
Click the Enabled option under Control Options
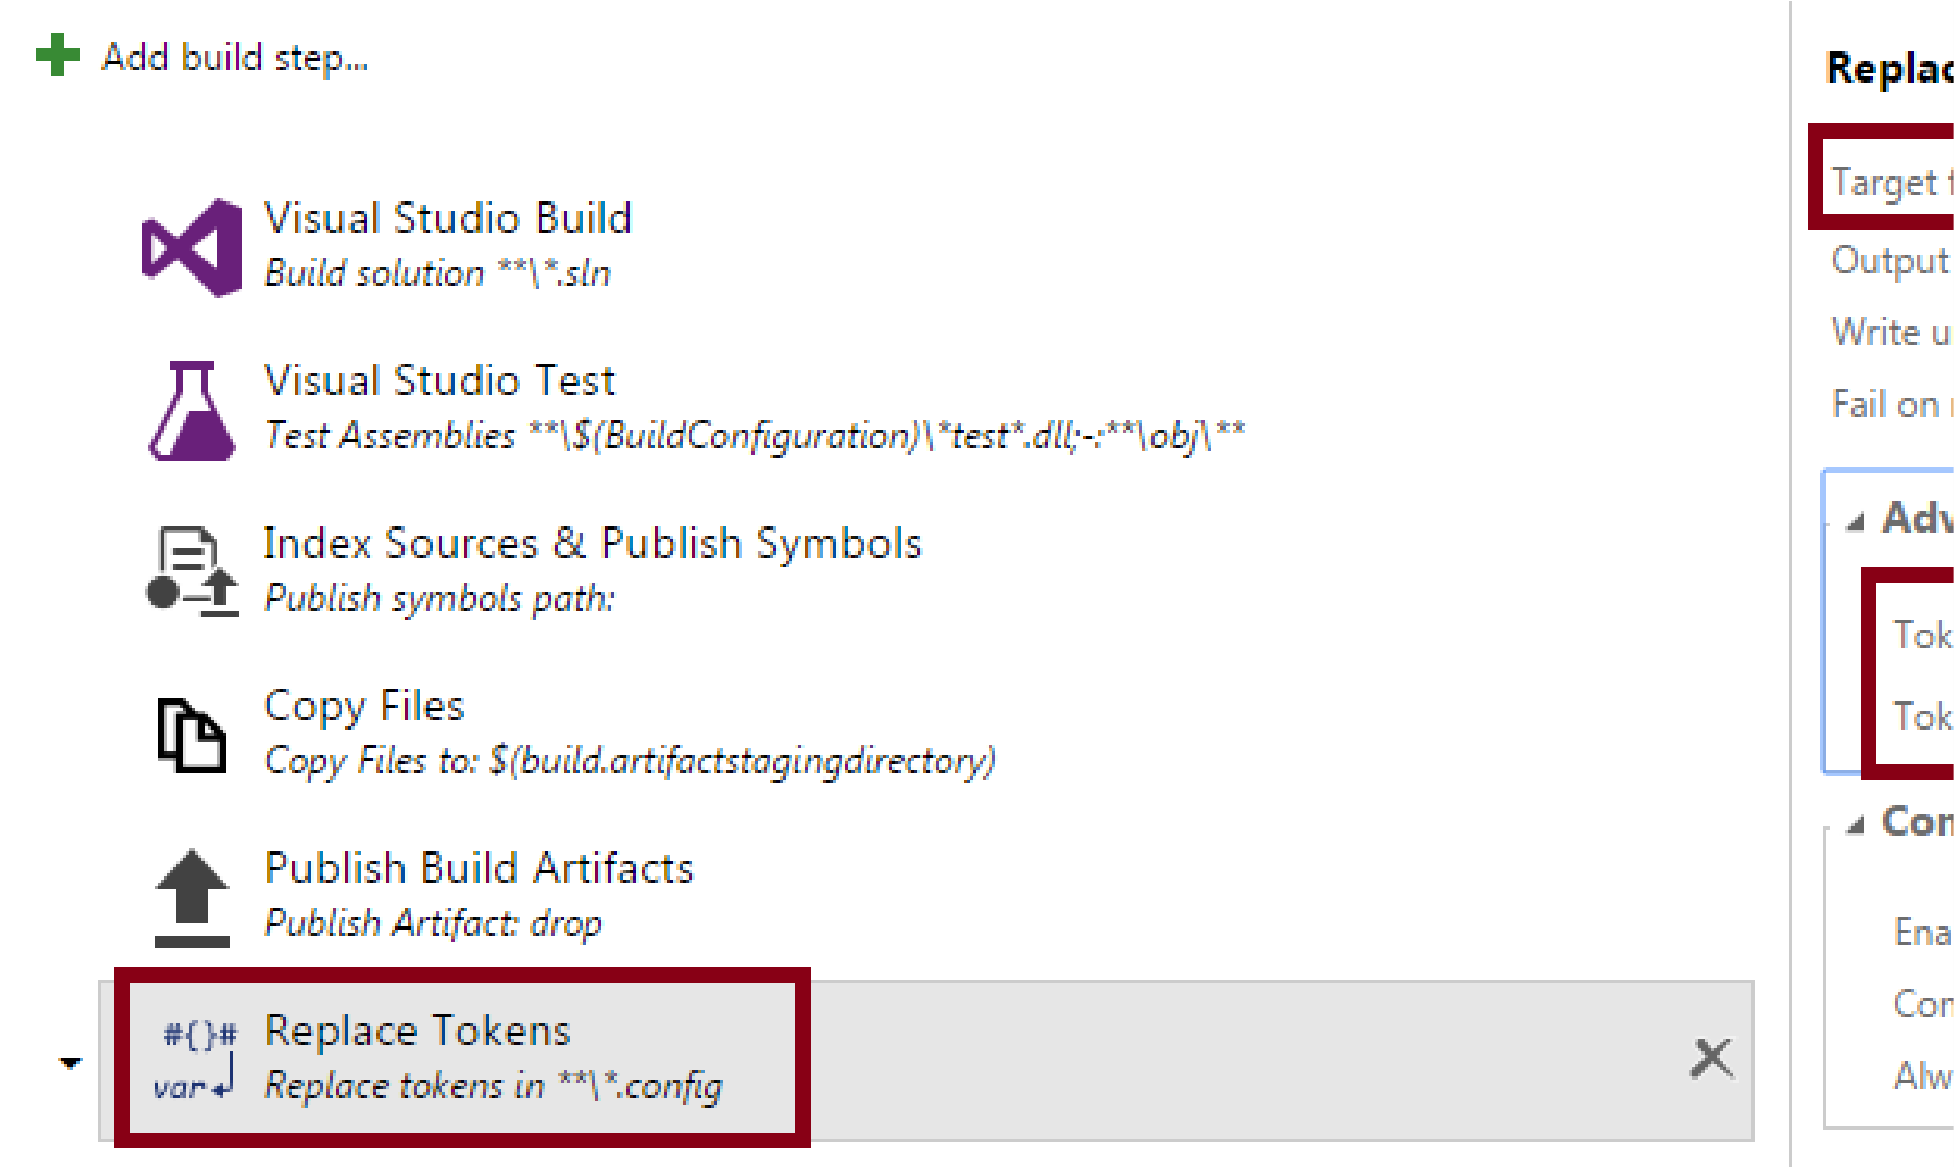(x=1923, y=932)
